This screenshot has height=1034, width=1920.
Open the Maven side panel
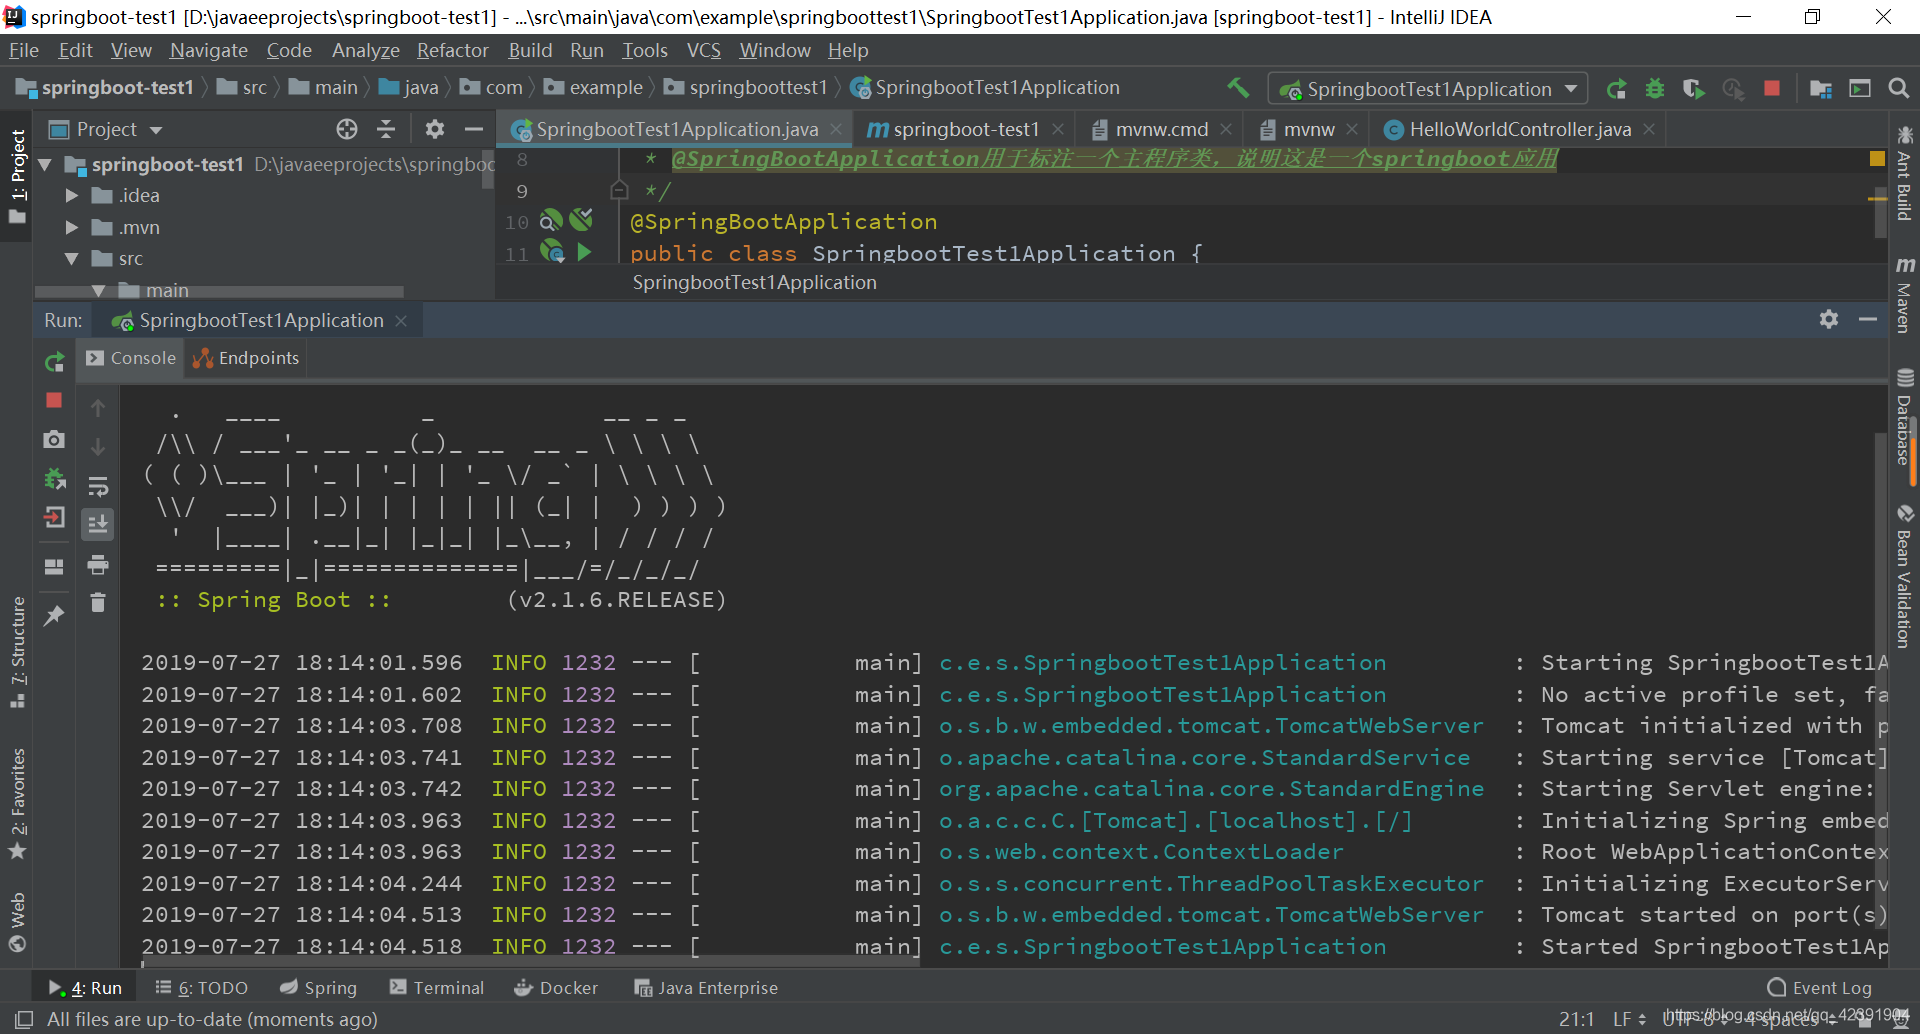1904,295
